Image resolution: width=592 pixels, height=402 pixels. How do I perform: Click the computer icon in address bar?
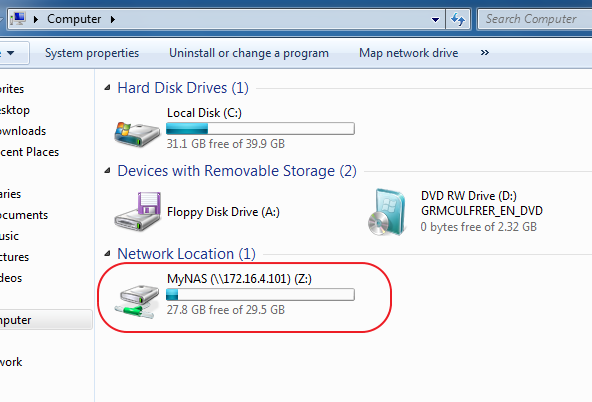click(17, 18)
